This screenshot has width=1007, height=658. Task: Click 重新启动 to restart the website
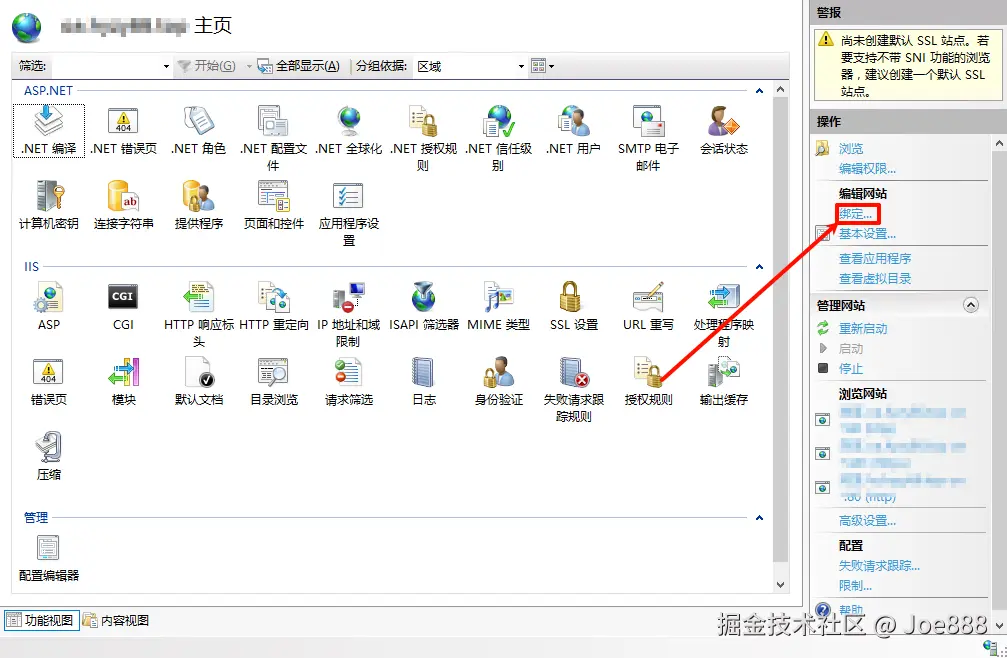863,329
